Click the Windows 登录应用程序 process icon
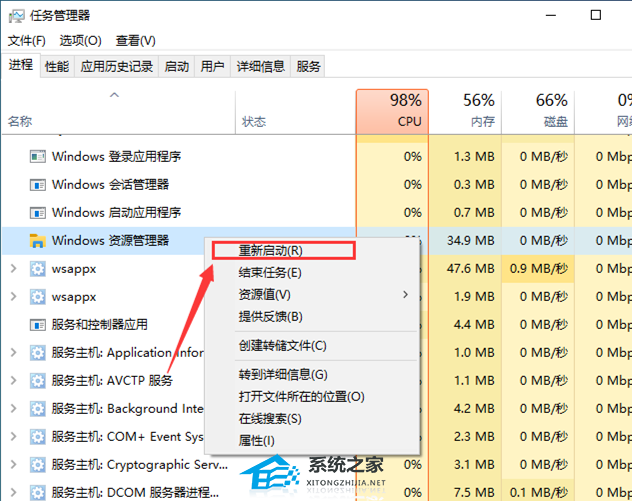Screen dimensions: 632x501 tap(37, 156)
